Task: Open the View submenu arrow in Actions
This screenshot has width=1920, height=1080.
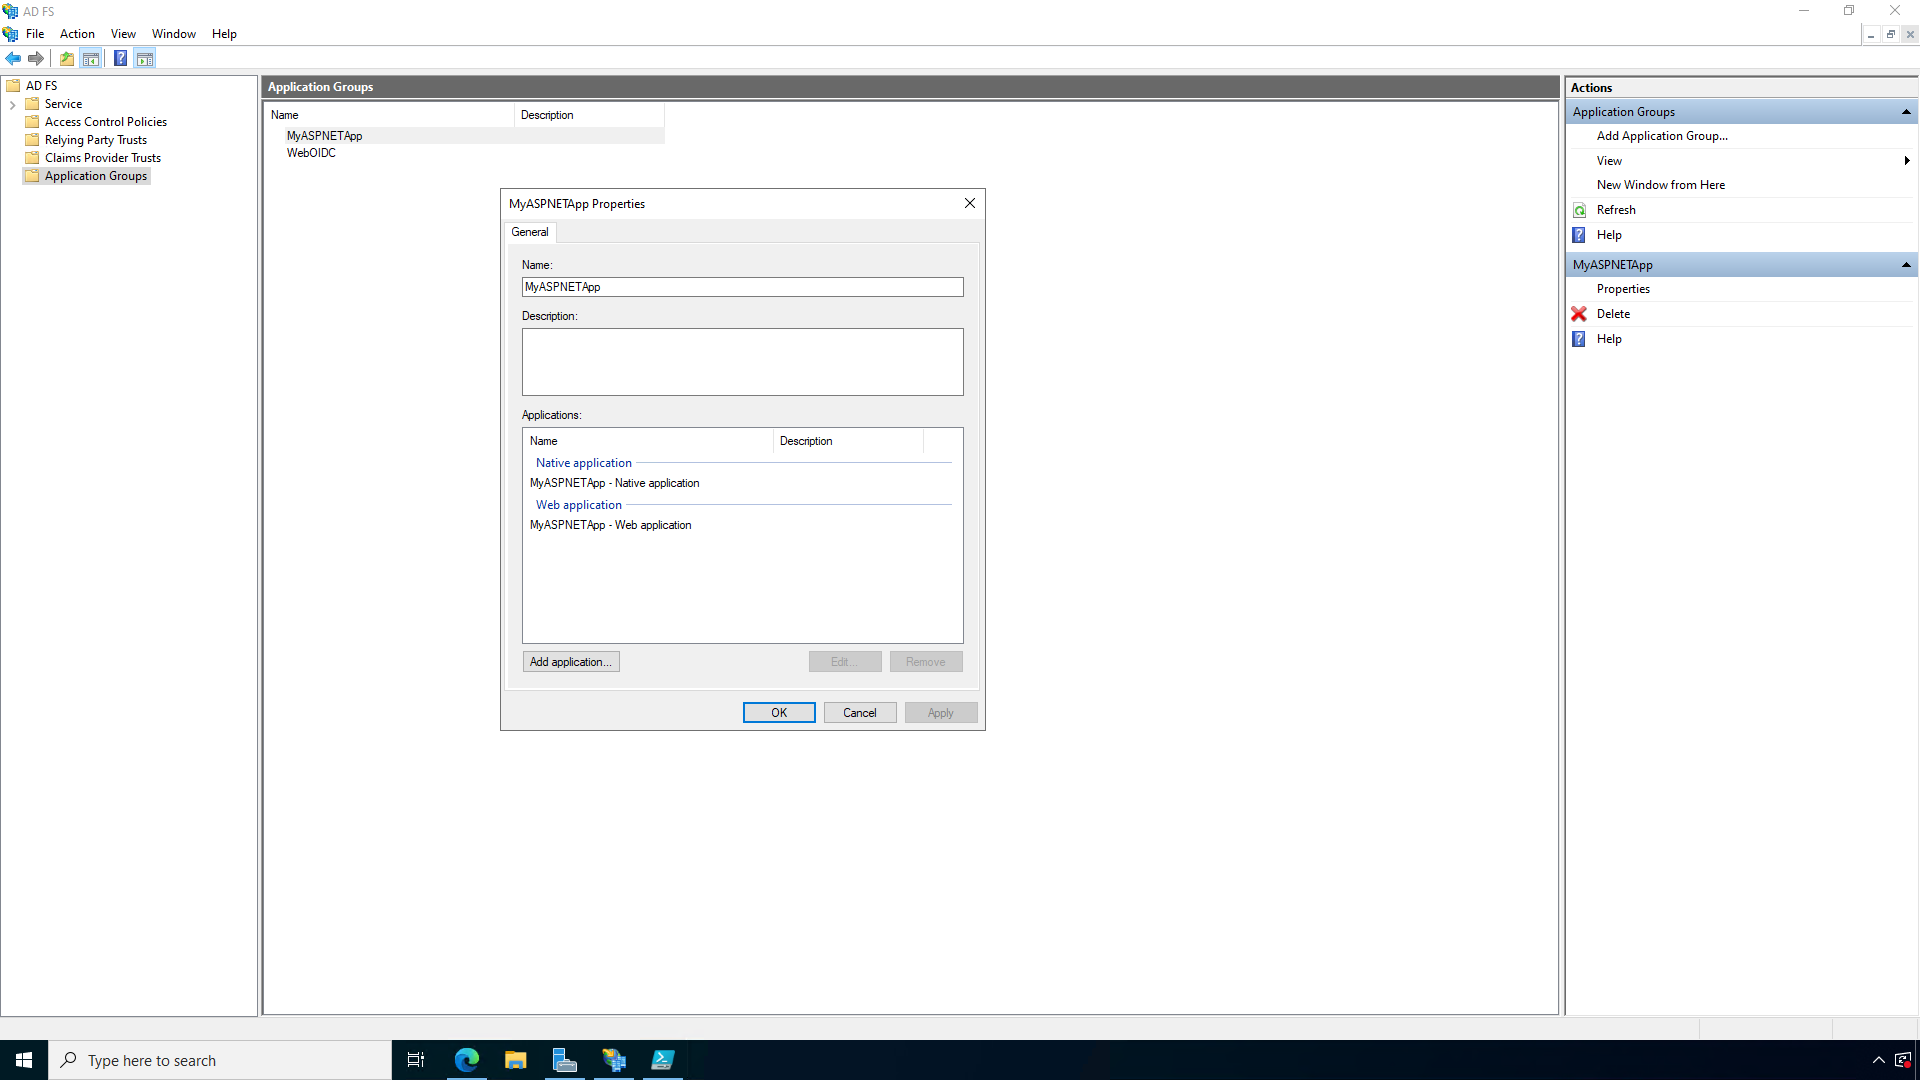Action: pos(1906,160)
